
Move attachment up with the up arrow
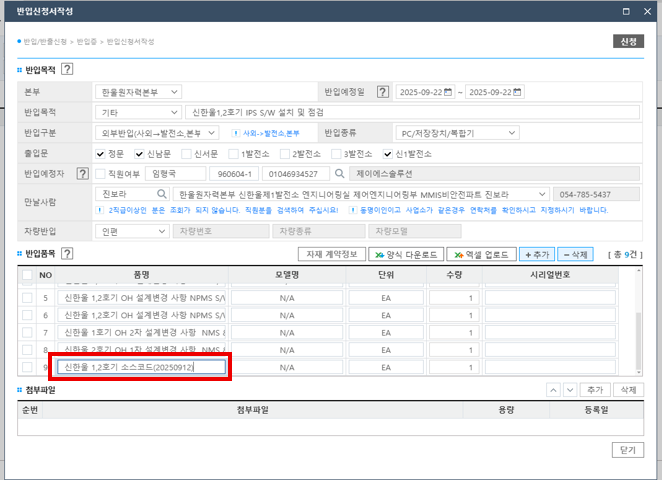pos(555,390)
